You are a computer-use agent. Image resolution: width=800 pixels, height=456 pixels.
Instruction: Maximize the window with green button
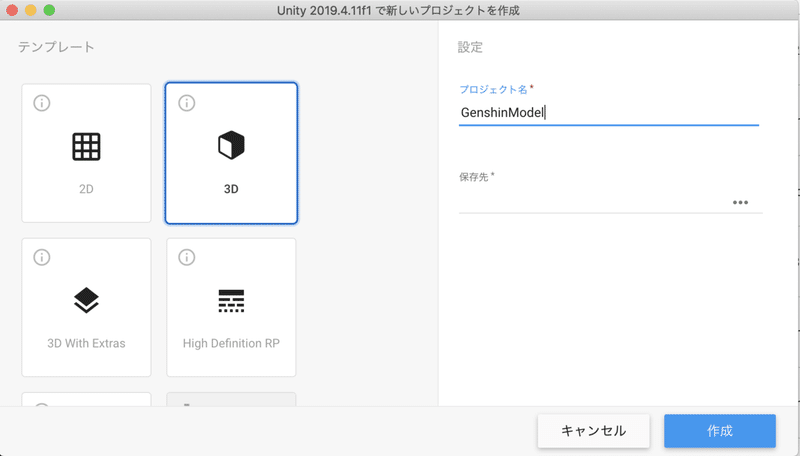pyautogui.click(x=49, y=10)
